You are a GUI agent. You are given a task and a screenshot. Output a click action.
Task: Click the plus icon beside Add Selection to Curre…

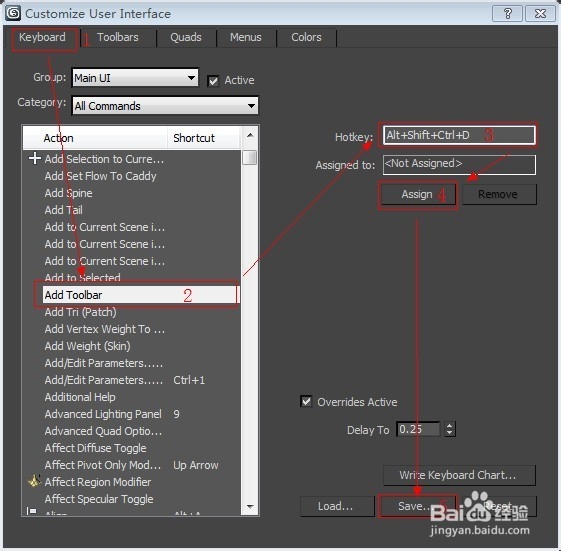tap(35, 158)
